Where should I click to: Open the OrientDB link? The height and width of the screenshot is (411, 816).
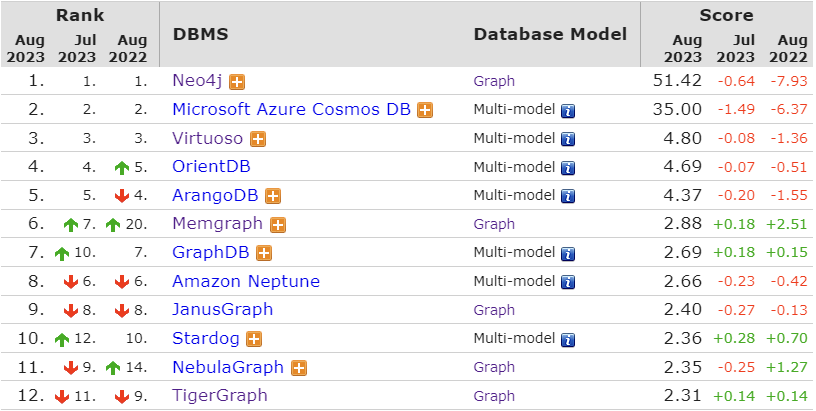[x=211, y=166]
